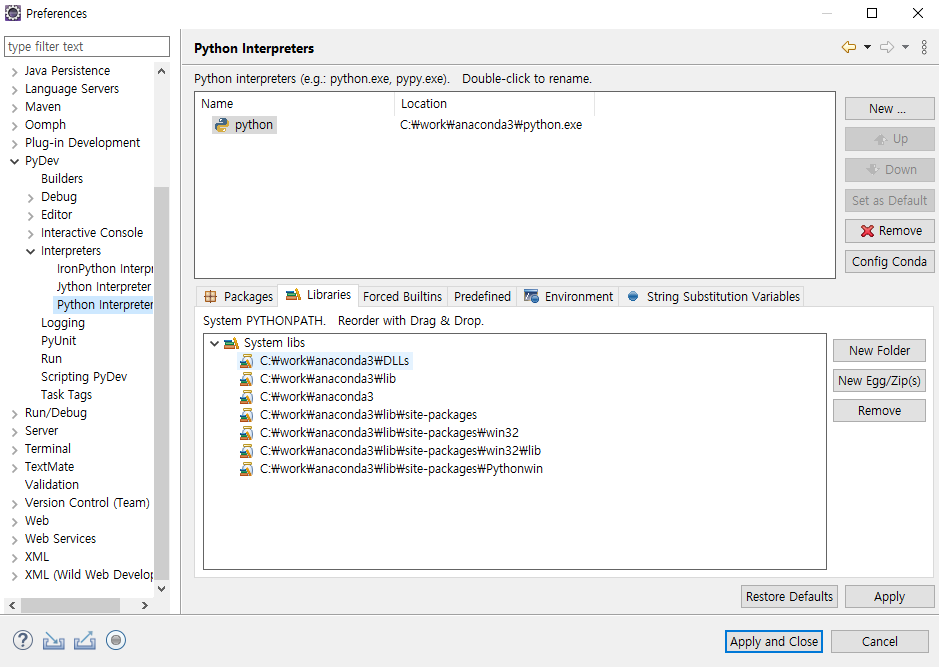
Task: Focus the type filter text field
Action: [x=87, y=47]
